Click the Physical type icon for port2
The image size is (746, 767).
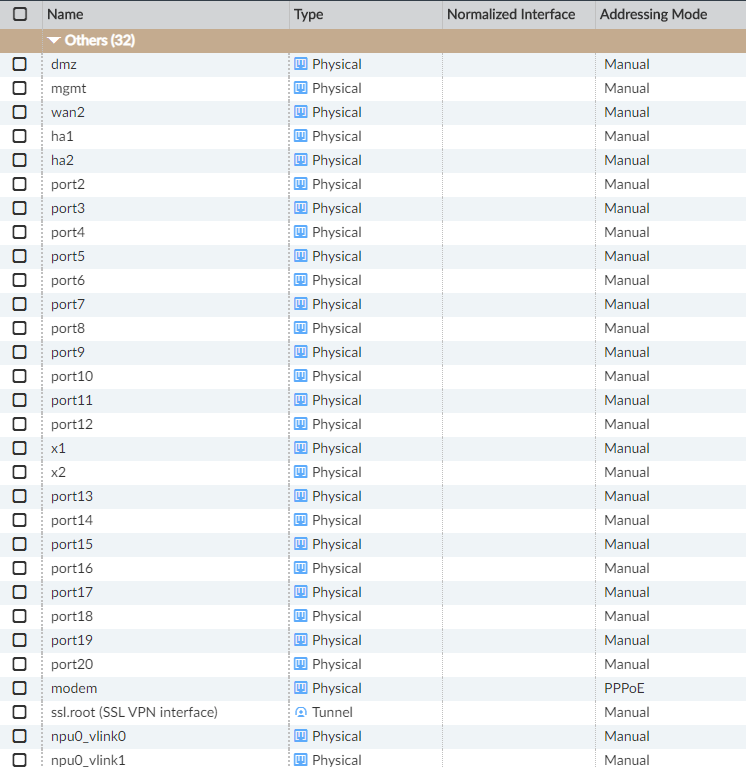[x=301, y=184]
